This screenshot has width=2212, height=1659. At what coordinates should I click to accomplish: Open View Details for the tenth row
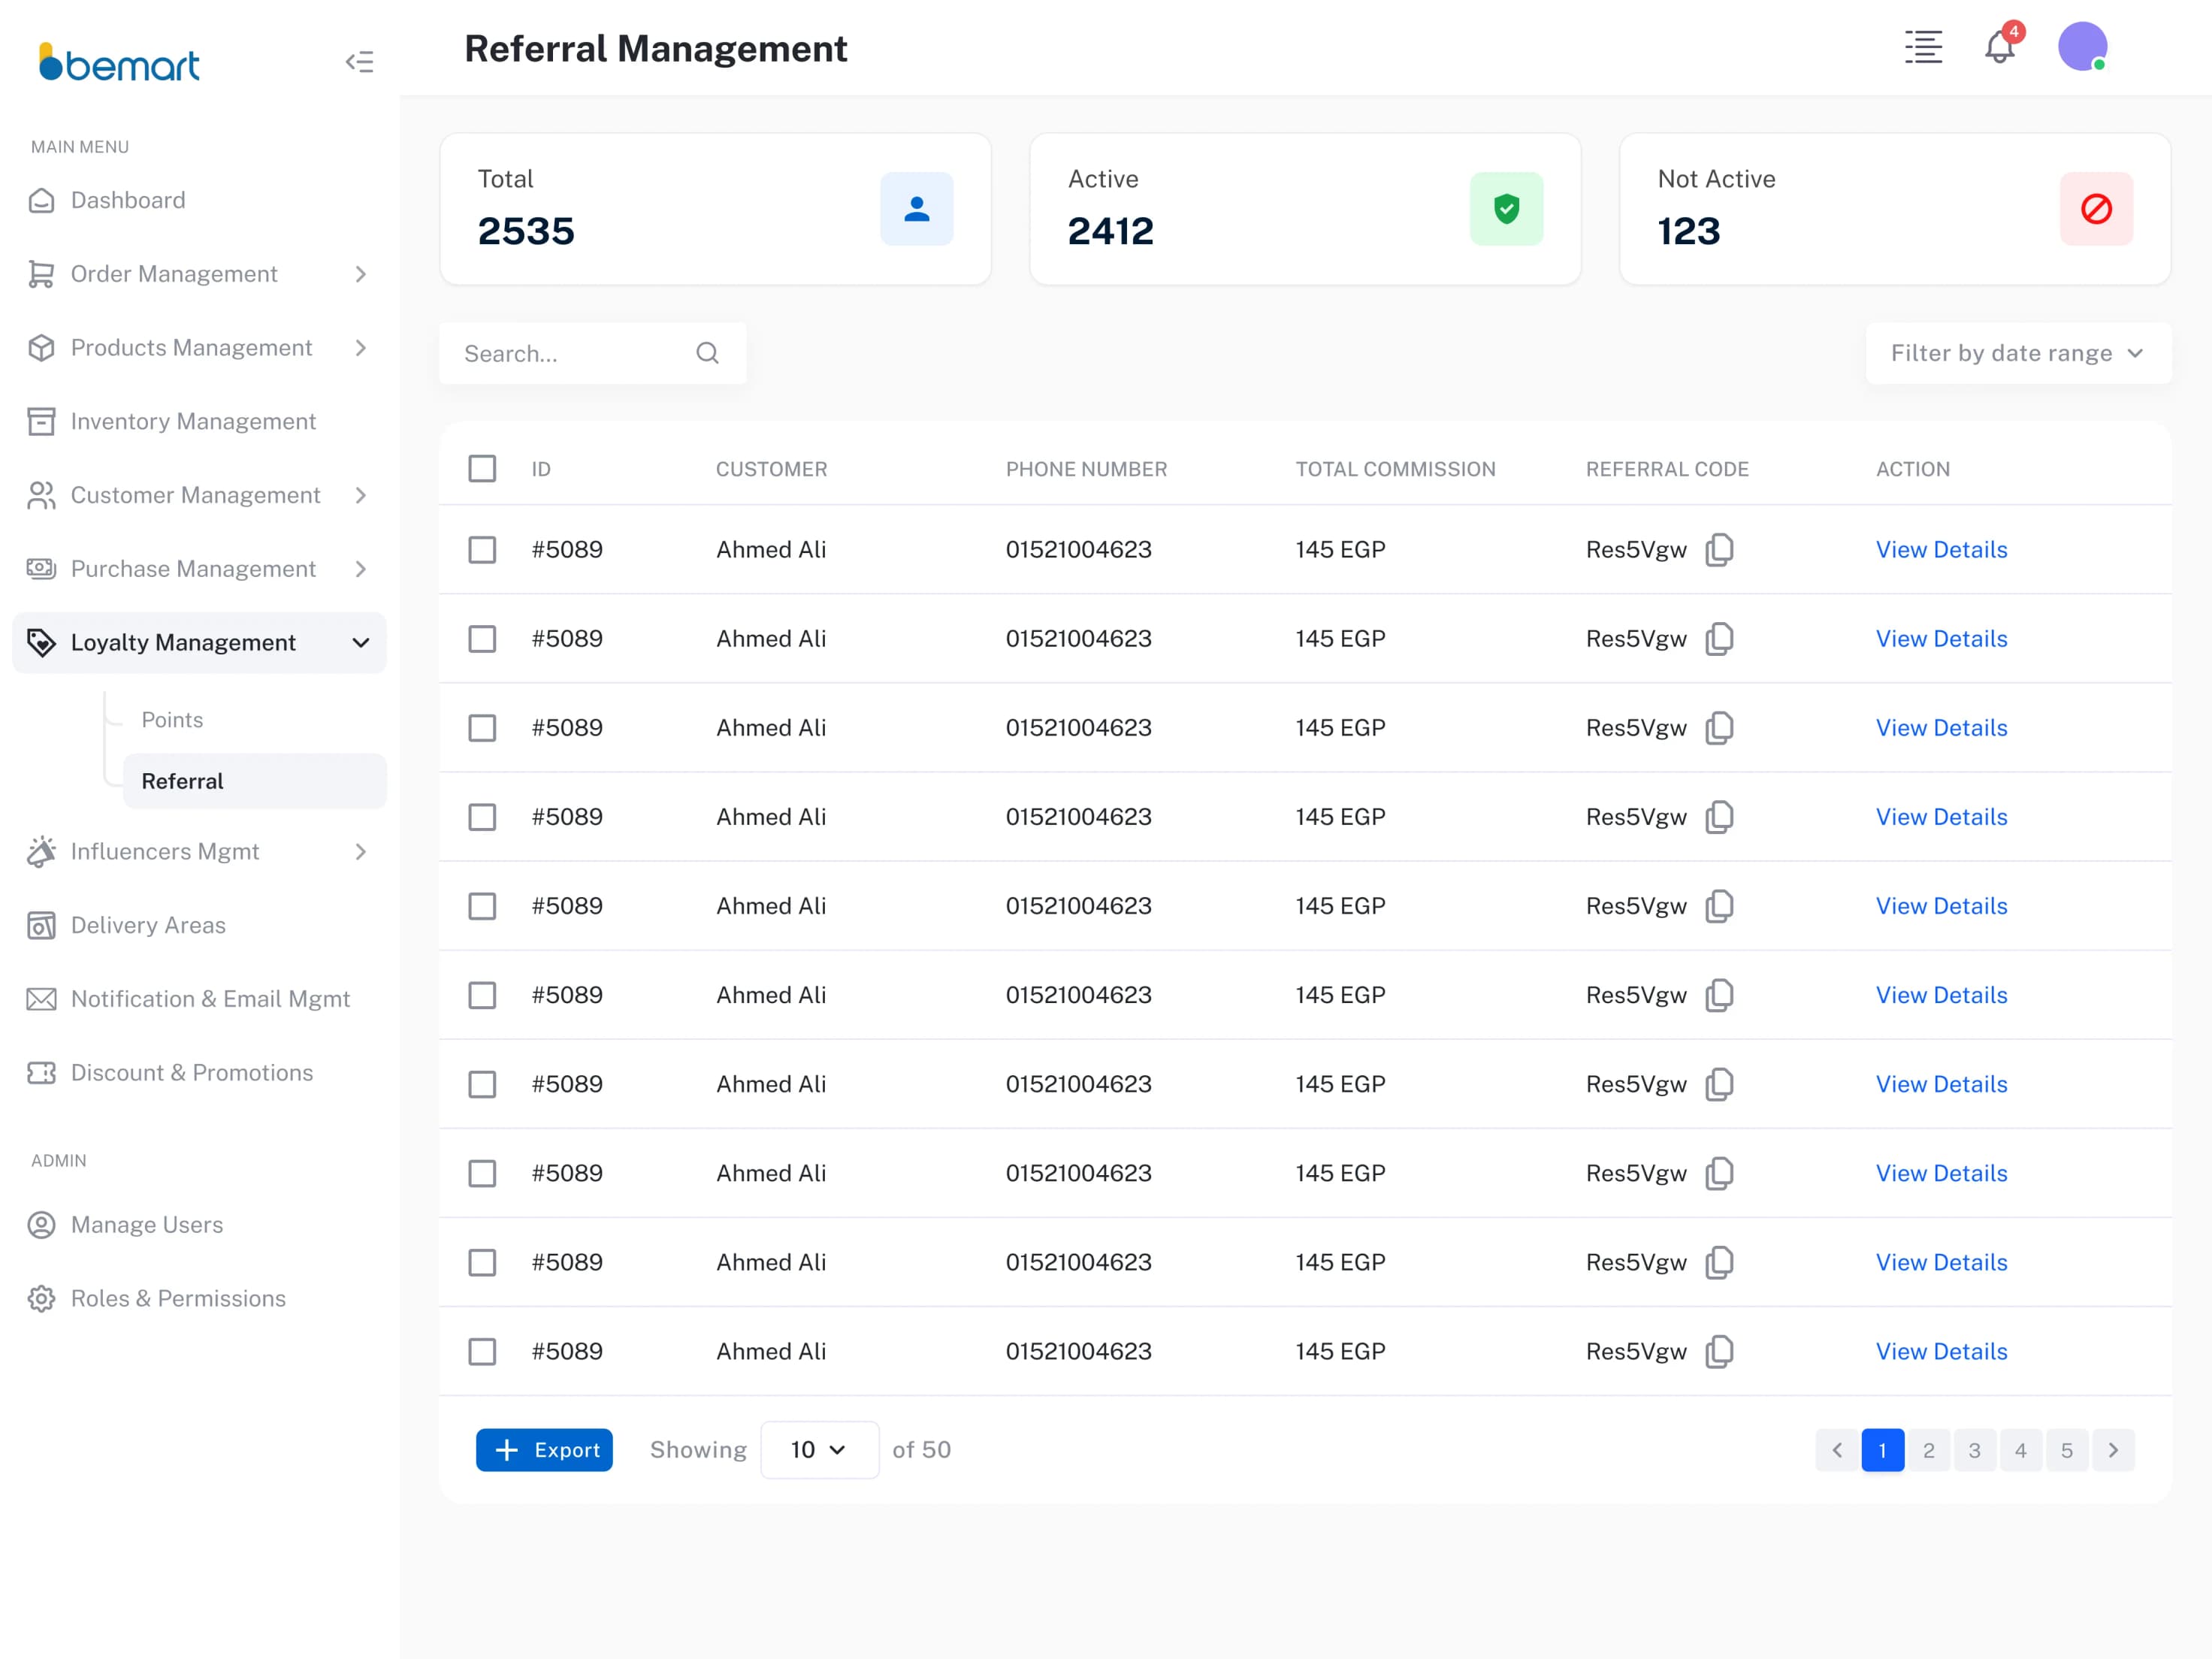click(x=1941, y=1352)
